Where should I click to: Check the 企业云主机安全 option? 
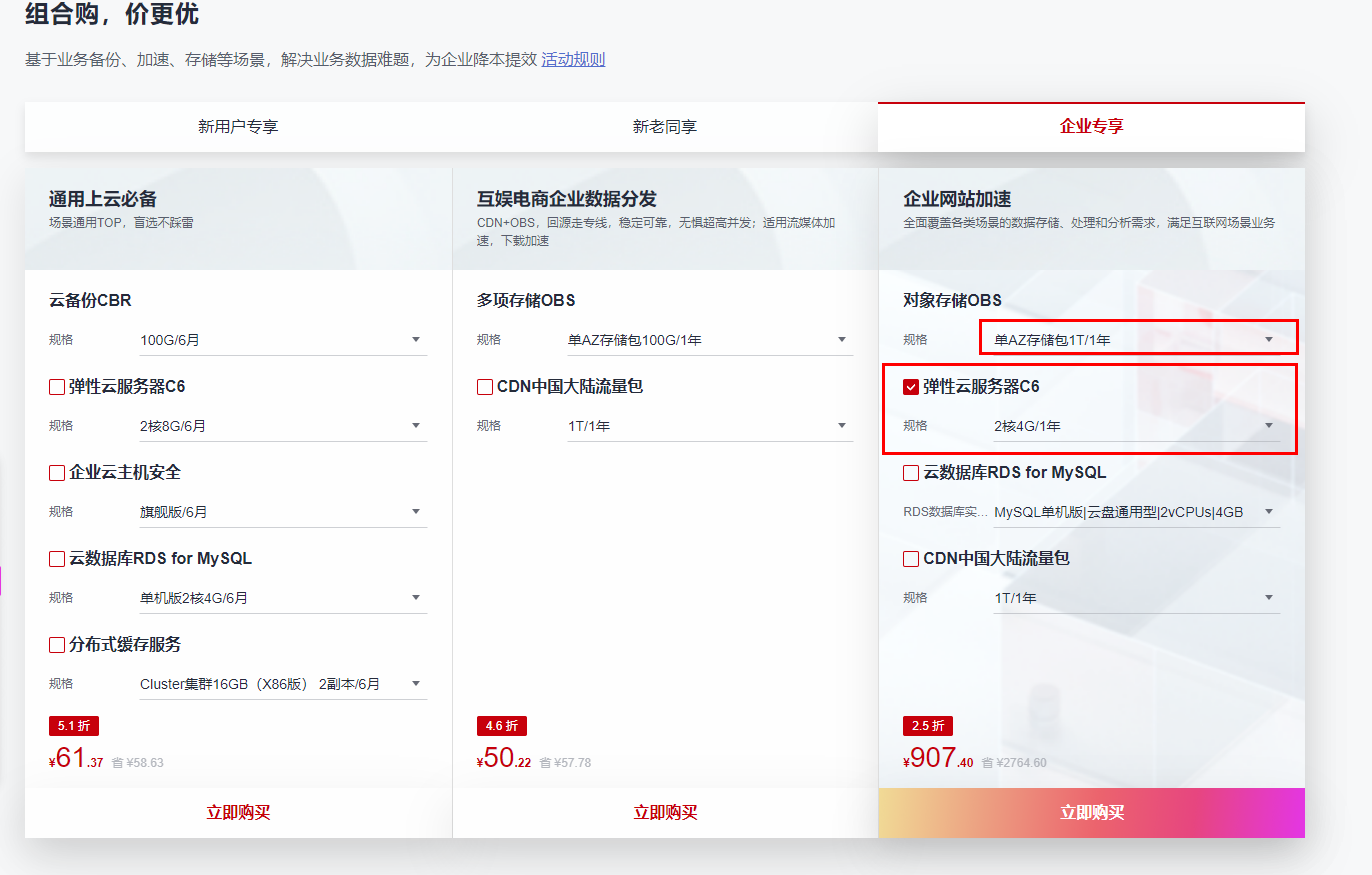[x=57, y=472]
